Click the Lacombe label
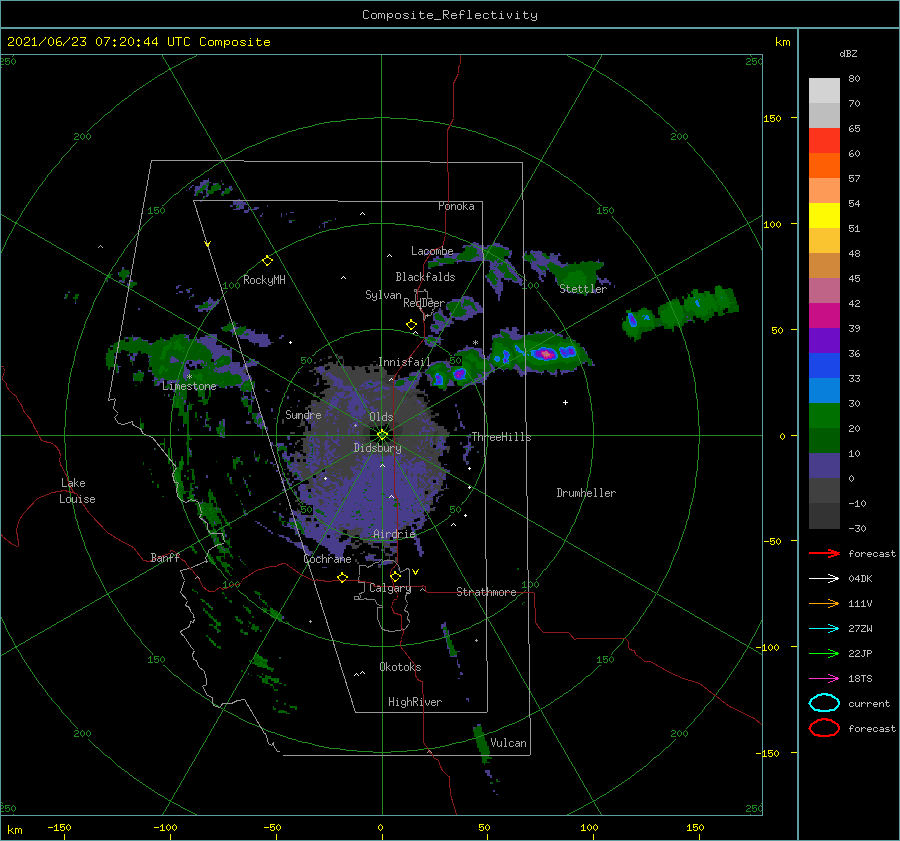 (x=432, y=251)
